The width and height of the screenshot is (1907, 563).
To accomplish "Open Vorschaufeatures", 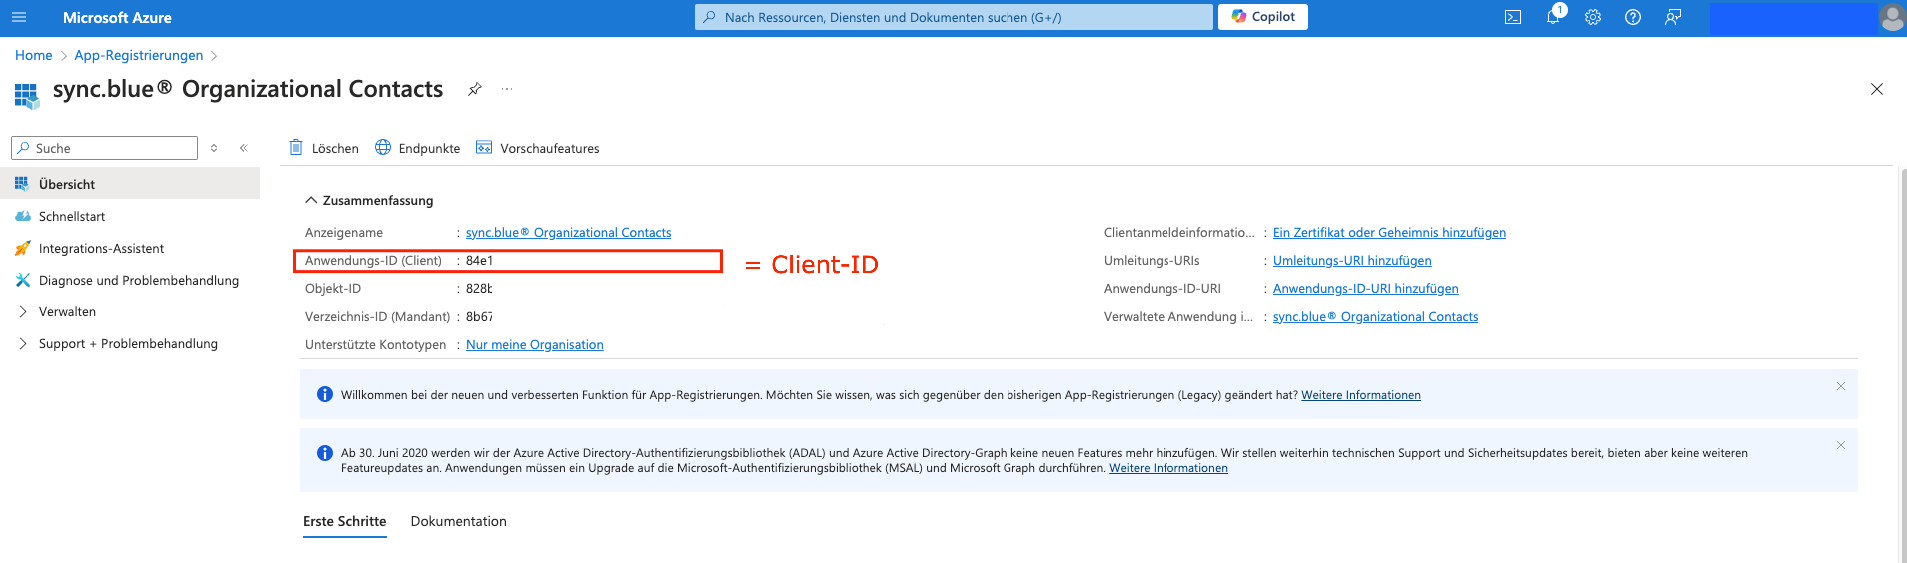I will pyautogui.click(x=538, y=148).
